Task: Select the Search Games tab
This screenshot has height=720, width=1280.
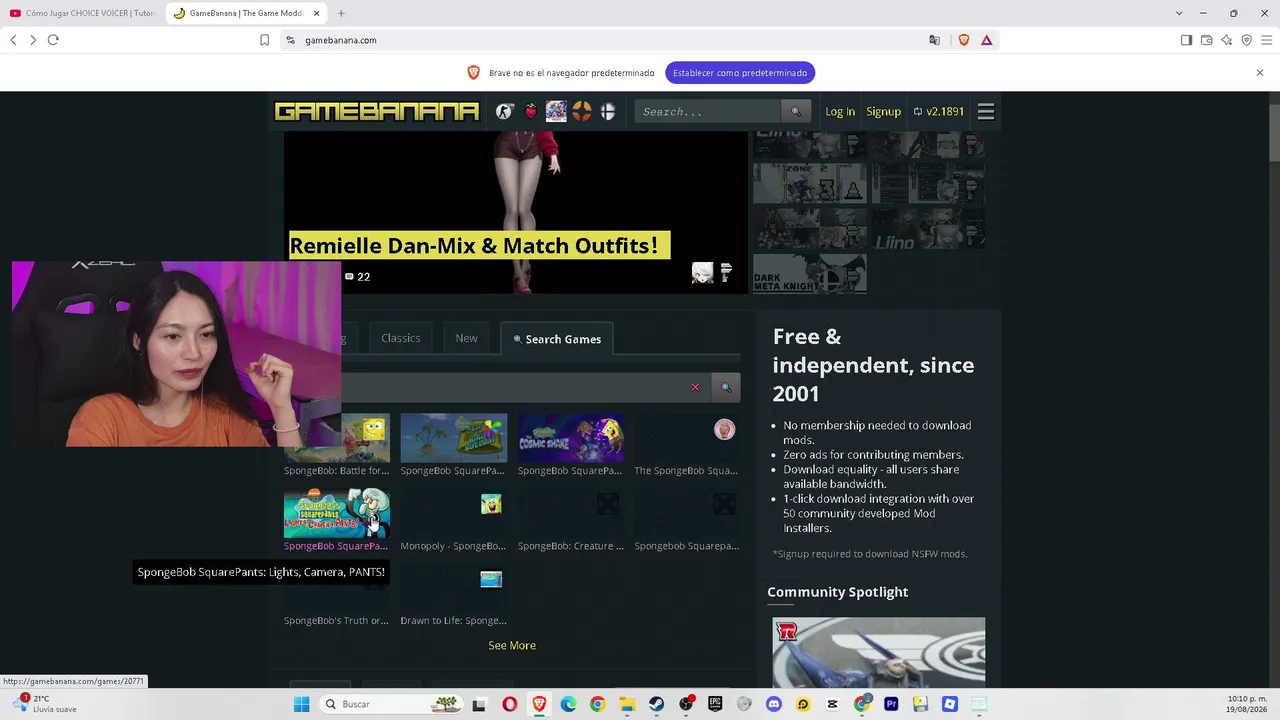Action: tap(557, 339)
